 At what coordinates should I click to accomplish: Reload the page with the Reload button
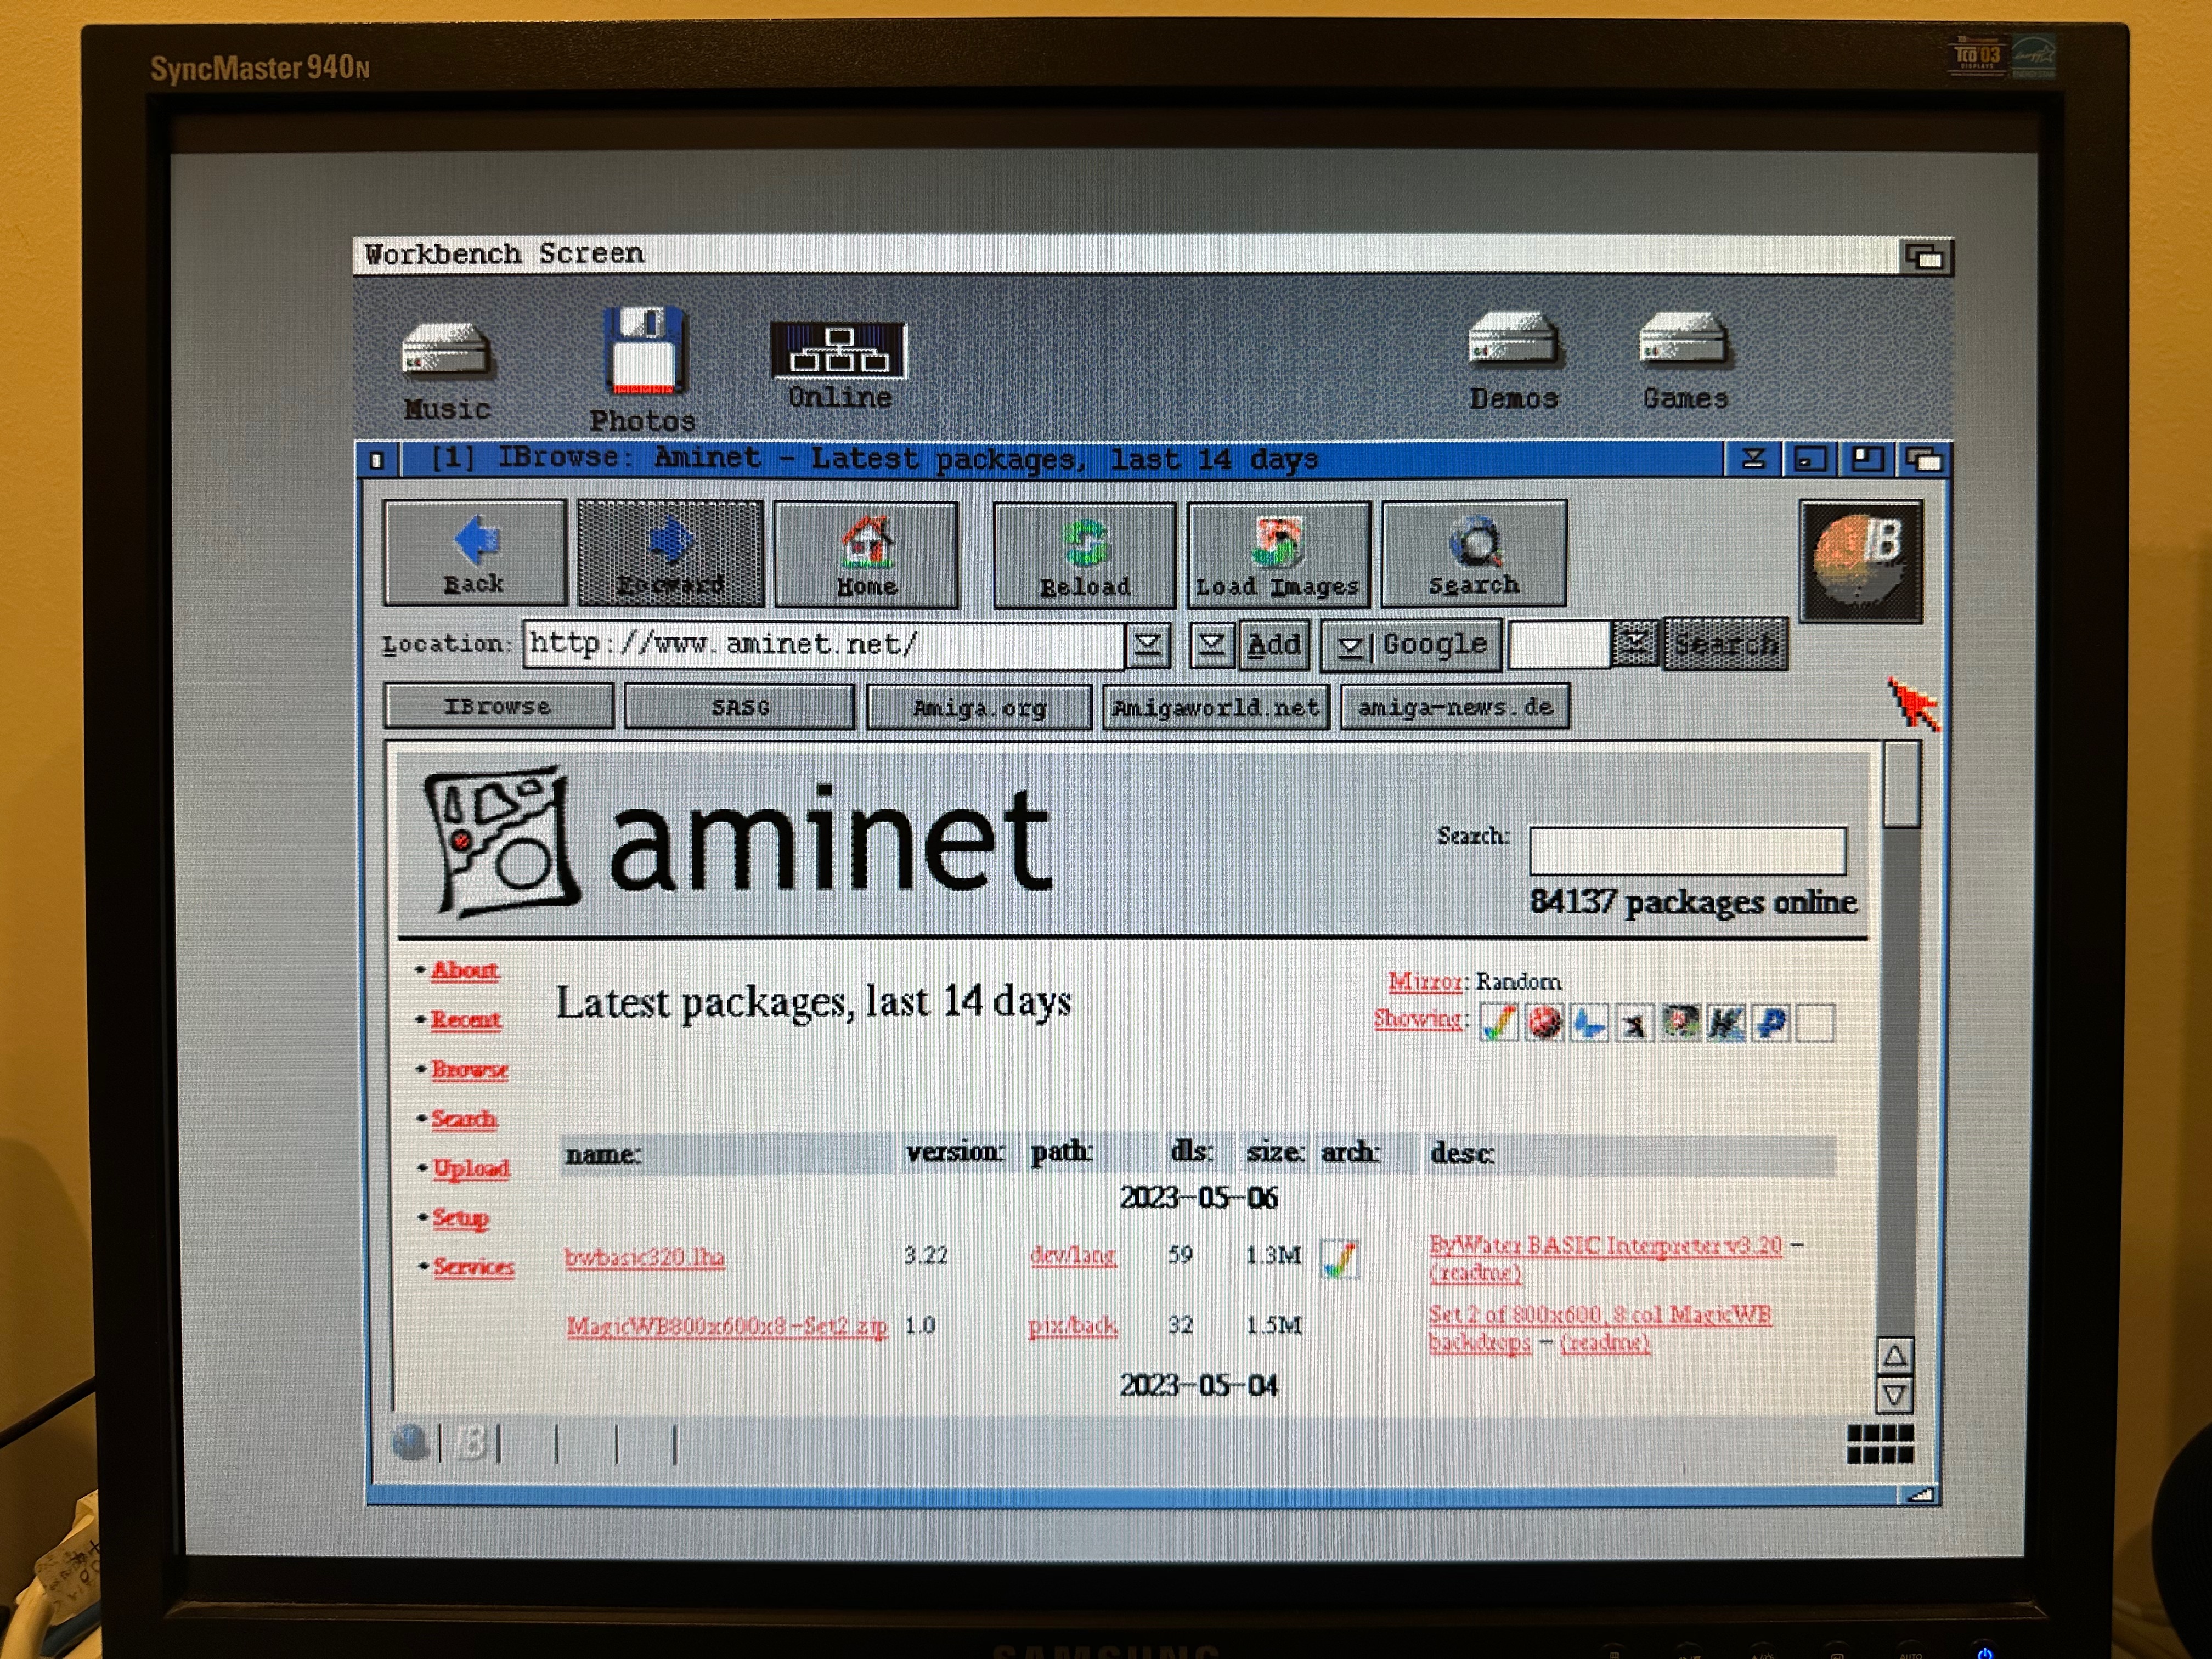(1084, 555)
